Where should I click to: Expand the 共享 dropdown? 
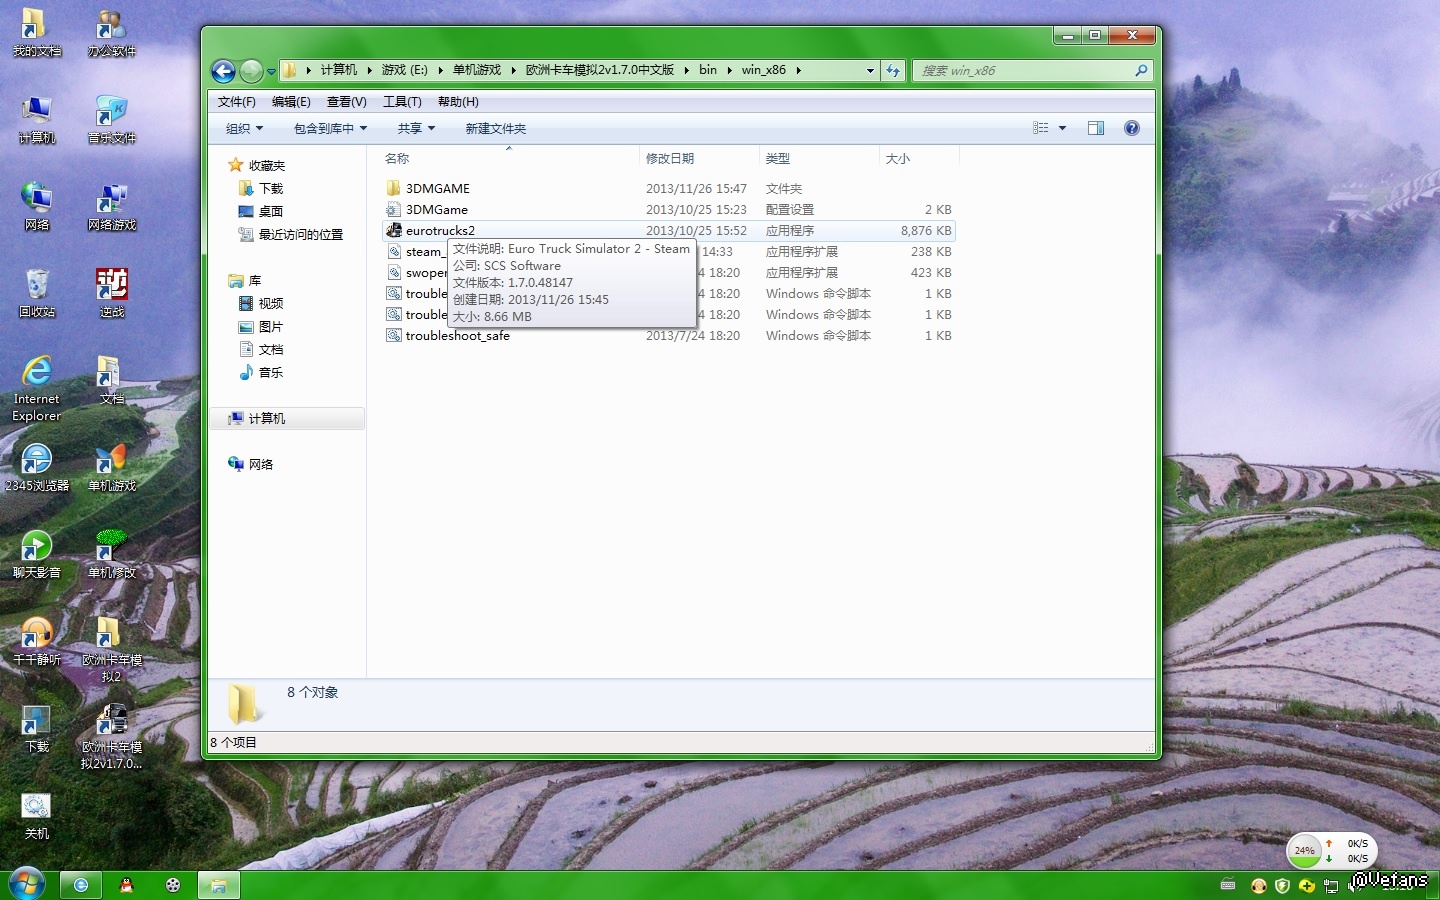[416, 128]
